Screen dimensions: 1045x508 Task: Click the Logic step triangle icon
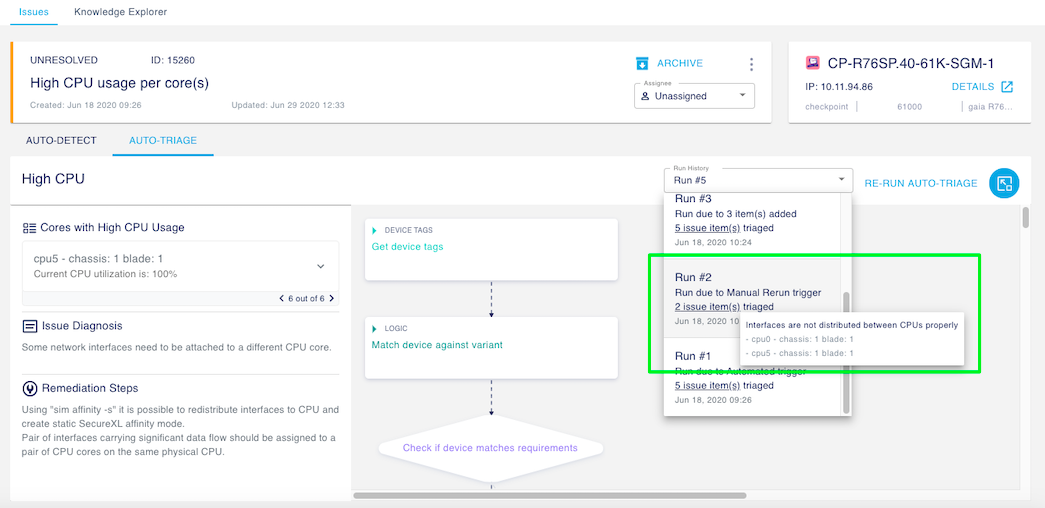coord(375,328)
